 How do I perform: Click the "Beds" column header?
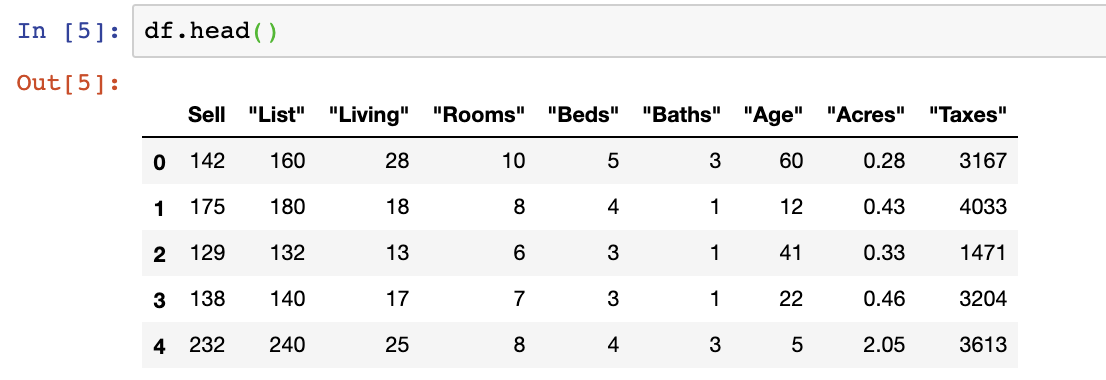(x=583, y=114)
